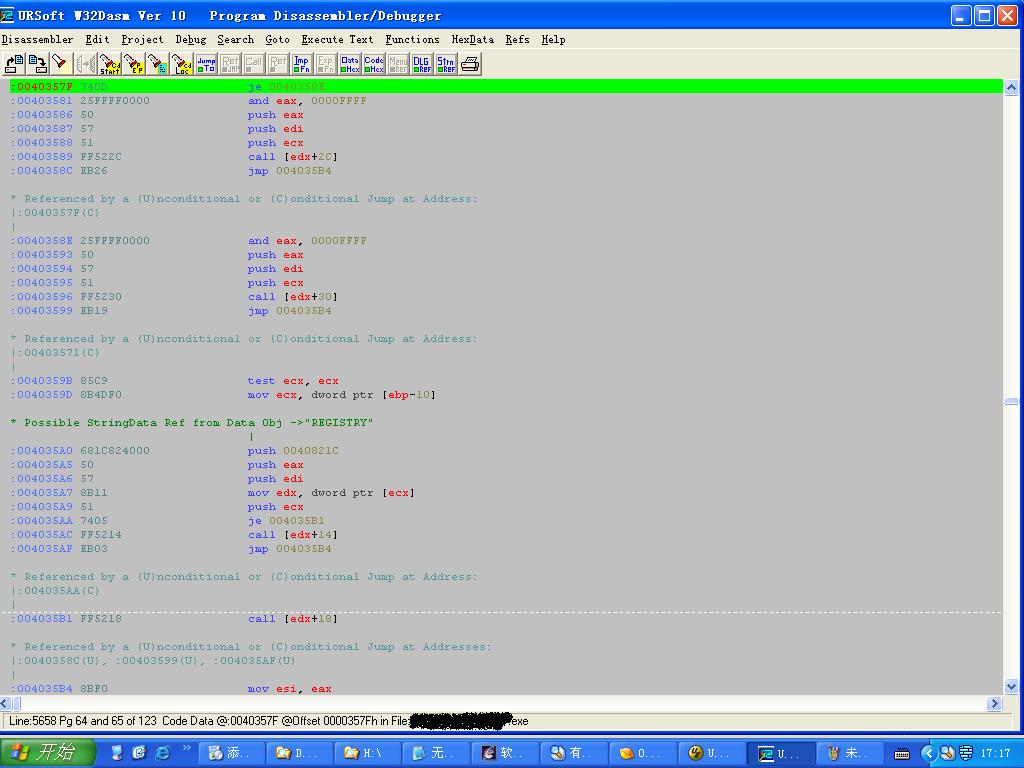The height and width of the screenshot is (768, 1024).
Task: Click the save disassembly text icon
Action: pos(37,63)
